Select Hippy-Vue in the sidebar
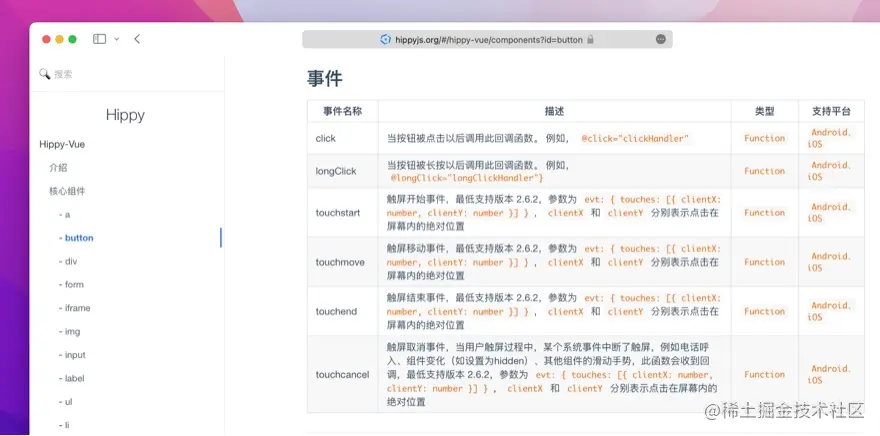The height and width of the screenshot is (436, 880). tap(62, 144)
